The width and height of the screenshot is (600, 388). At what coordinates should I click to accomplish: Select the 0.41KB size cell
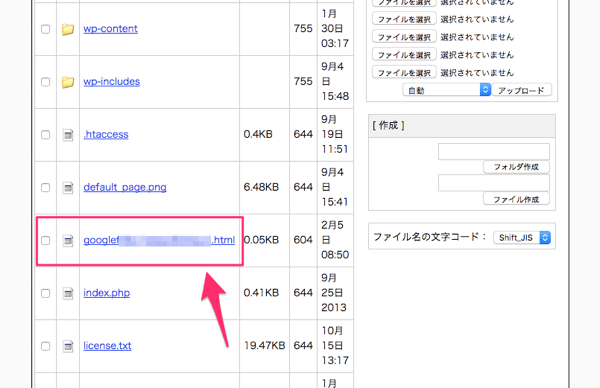261,293
